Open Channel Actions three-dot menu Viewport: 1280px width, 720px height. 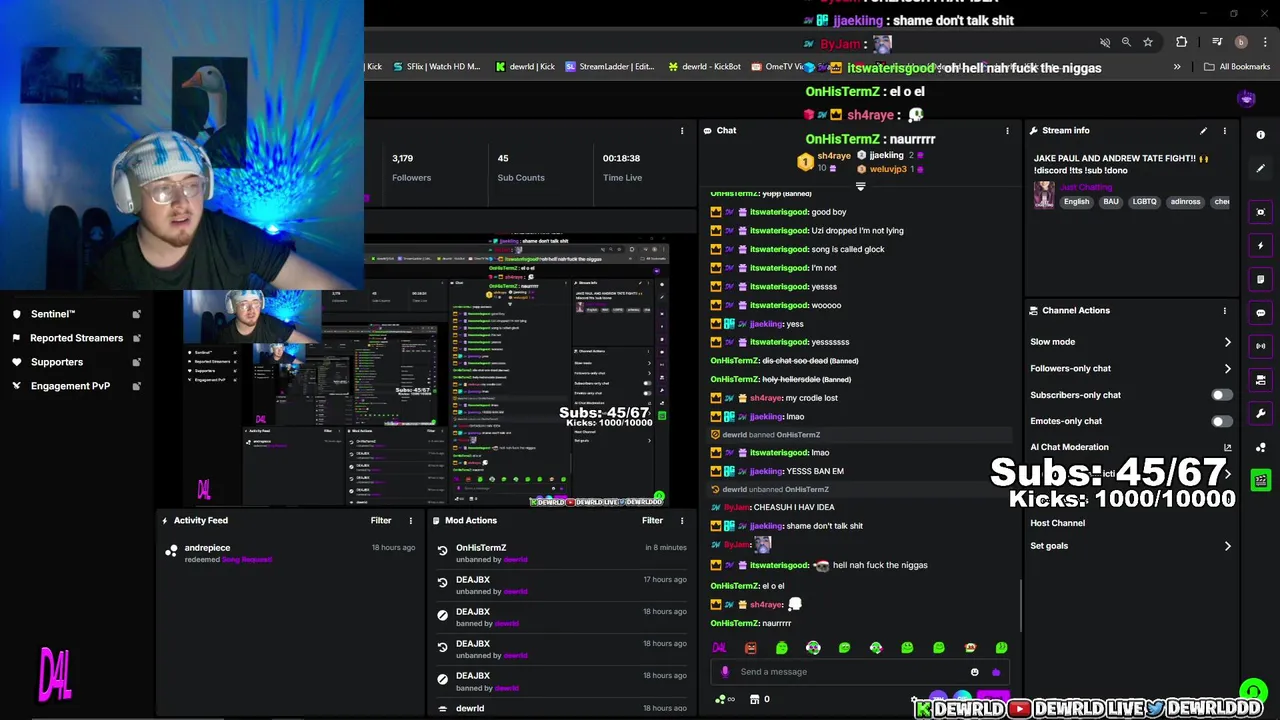1224,310
